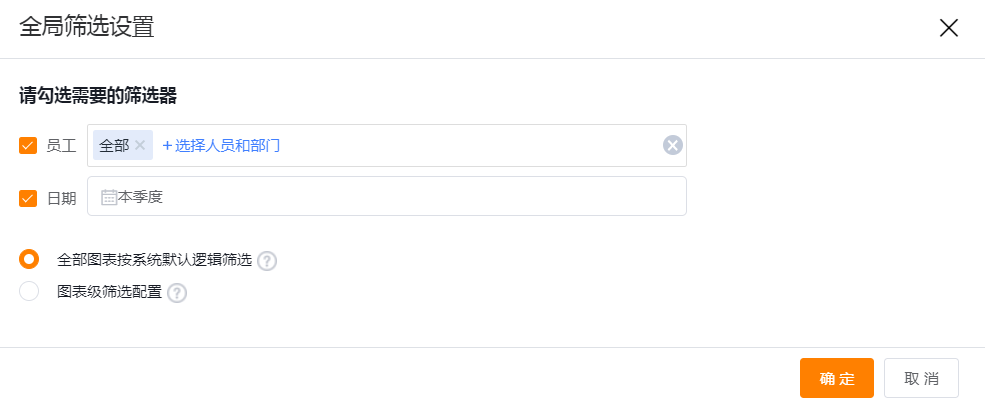The image size is (985, 403).
Task: Click the 全部 tag chip in employee field
Action: (x=122, y=146)
